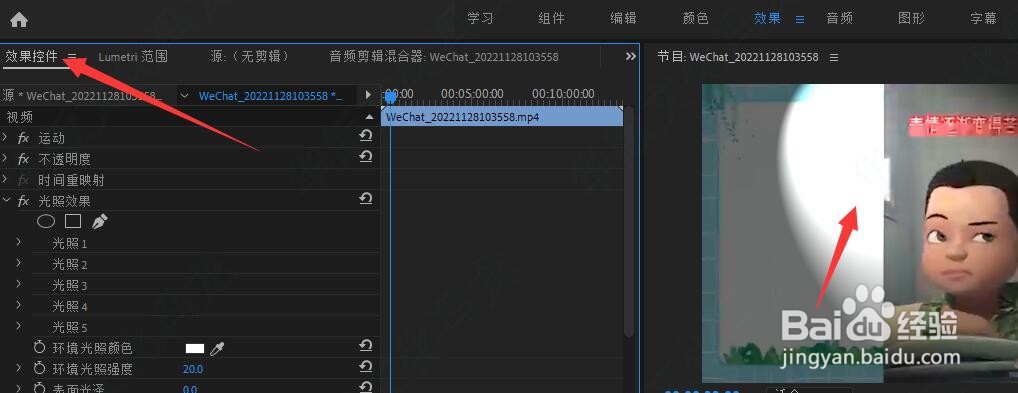Reset the 环境光照颜色 parameter
Screen dimensions: 1018x393
[x=366, y=346]
